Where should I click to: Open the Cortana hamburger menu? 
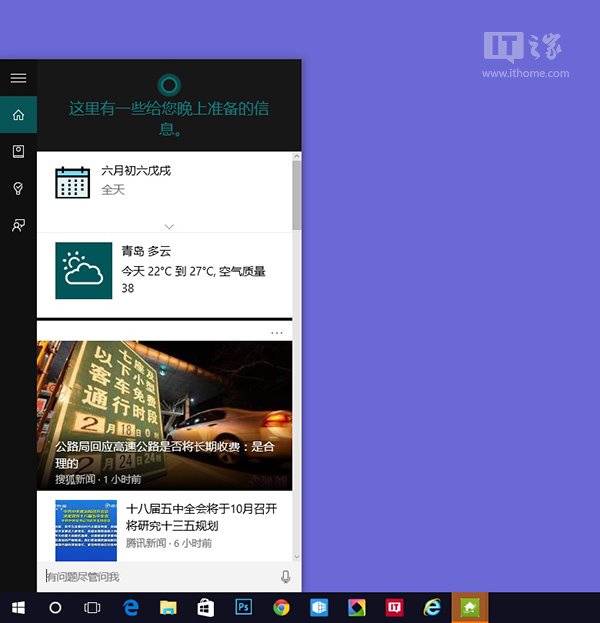point(18,78)
